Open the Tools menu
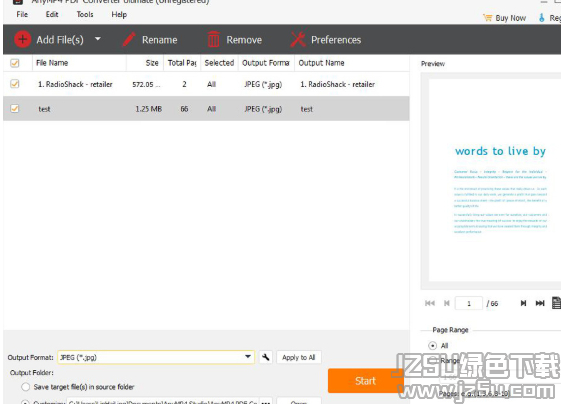 [x=85, y=14]
